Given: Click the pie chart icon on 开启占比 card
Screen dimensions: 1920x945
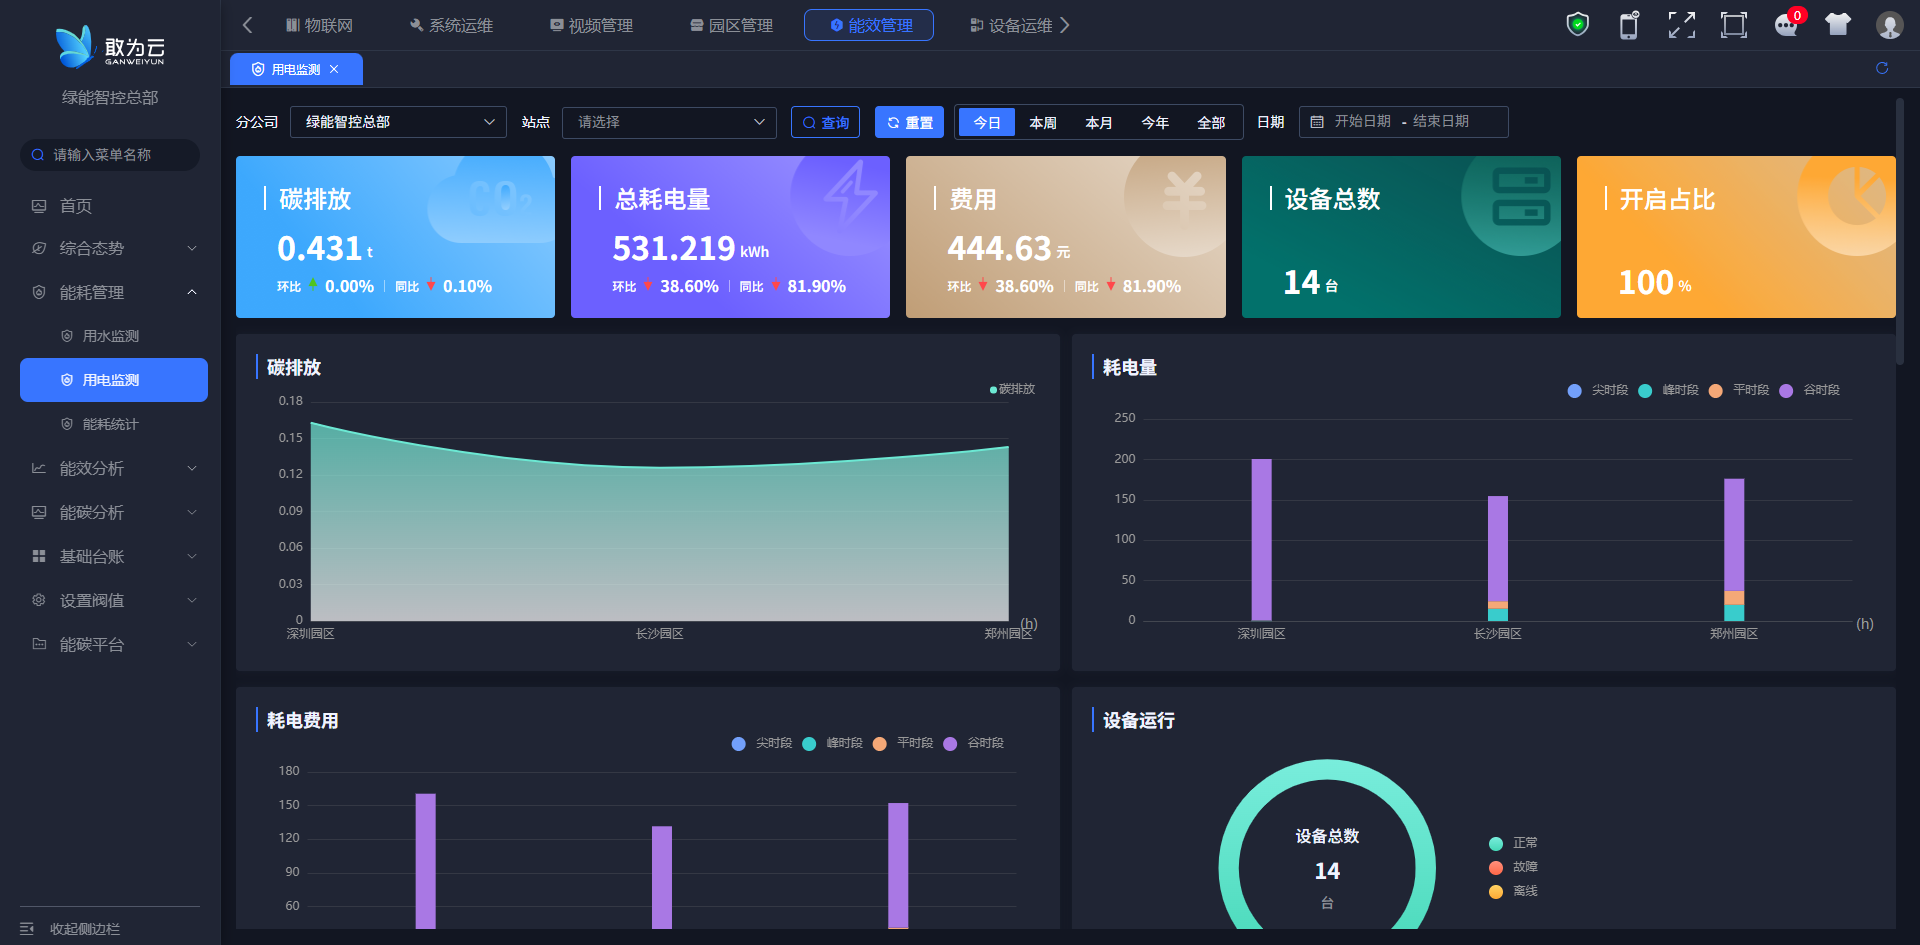Looking at the screenshot, I should pos(1858,195).
